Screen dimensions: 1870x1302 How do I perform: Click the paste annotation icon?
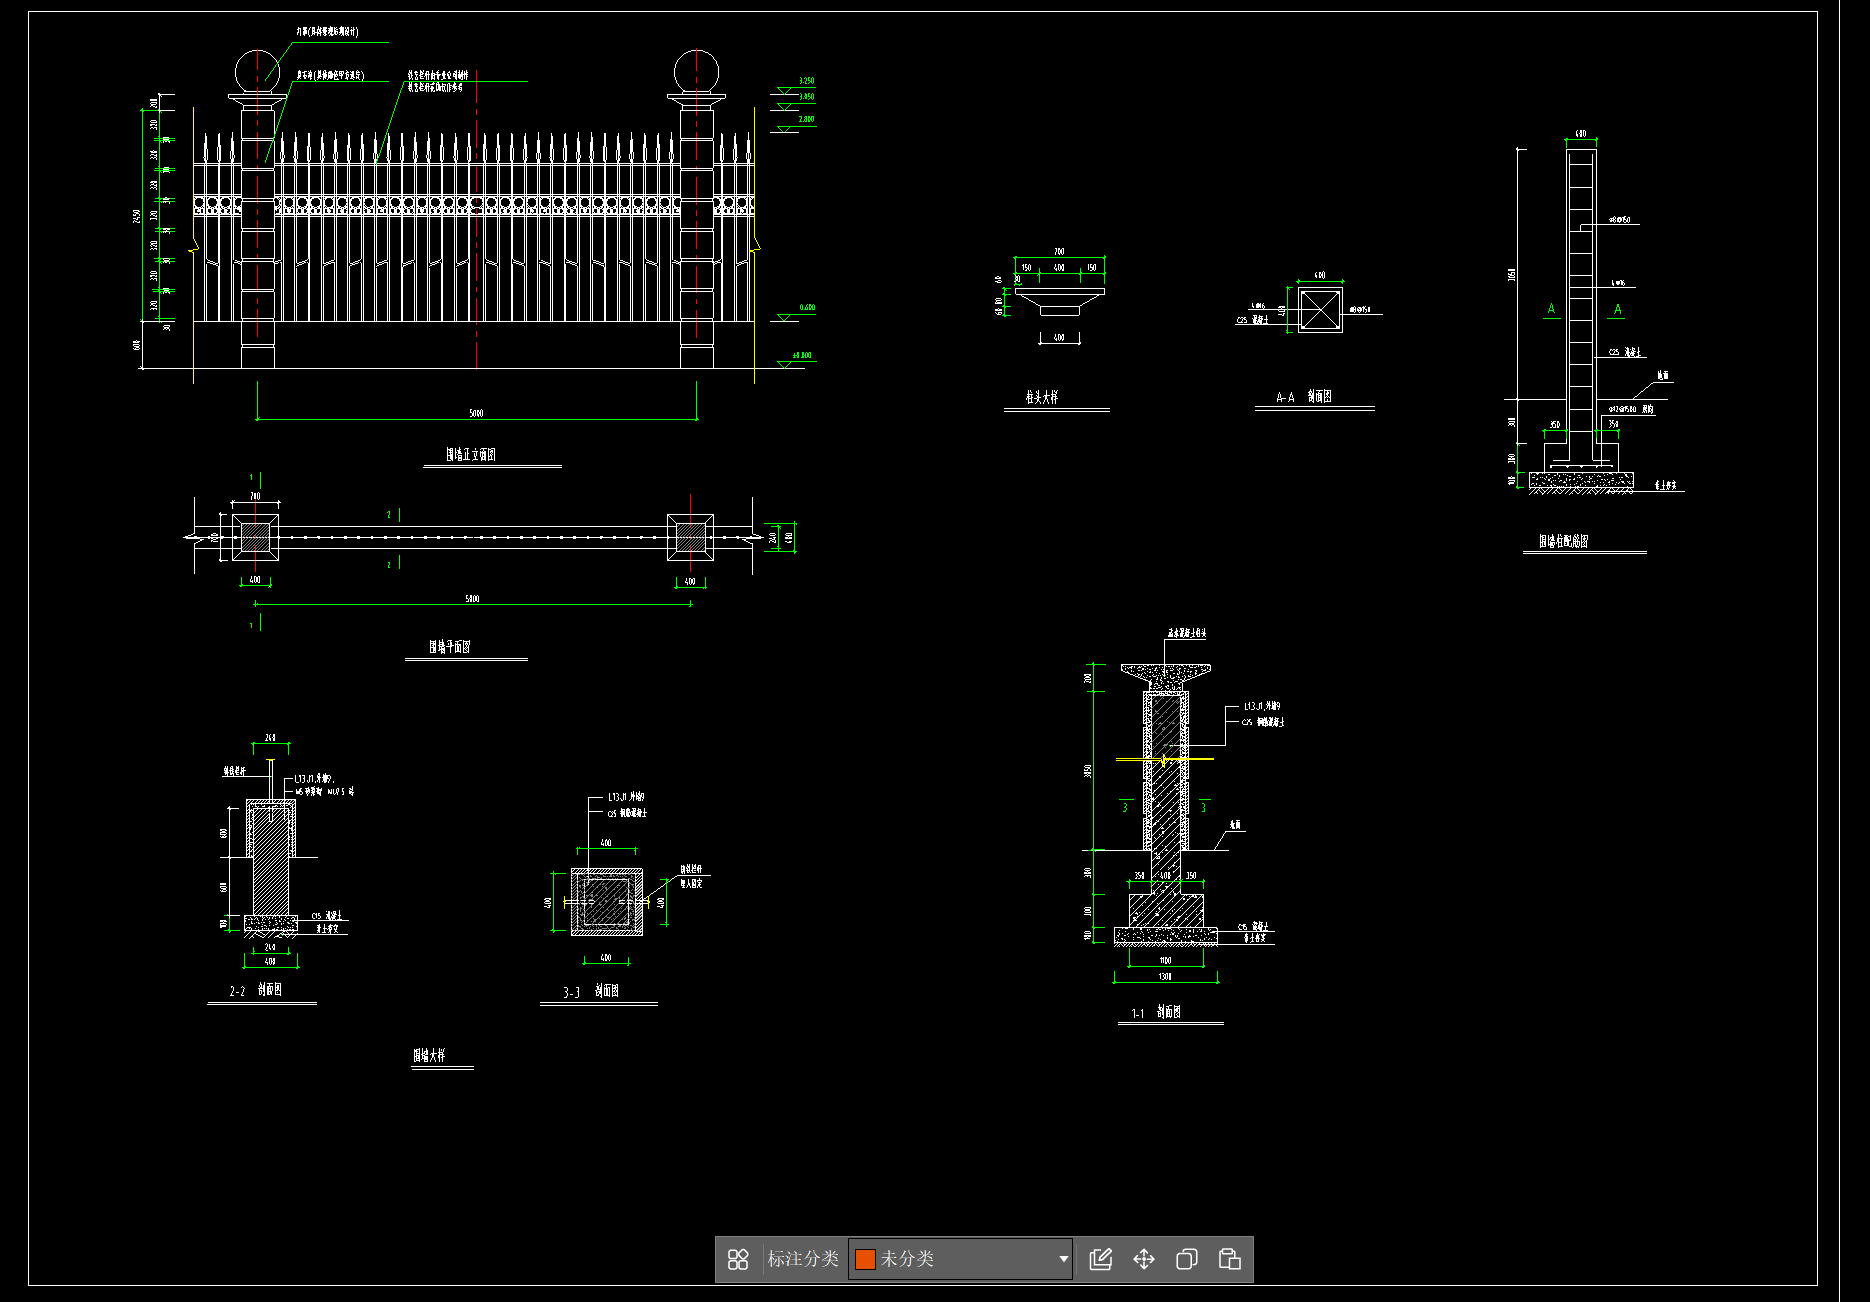click(1230, 1259)
